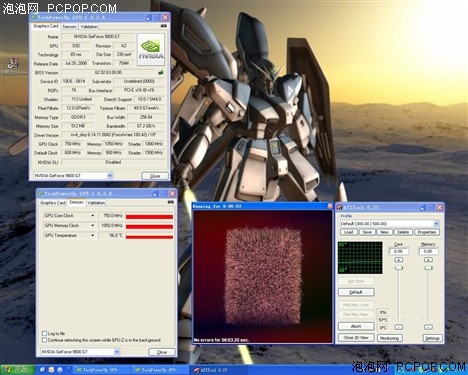Open the desktop shortcut icon on the left
This screenshot has height=375, width=468.
pos(13,66)
